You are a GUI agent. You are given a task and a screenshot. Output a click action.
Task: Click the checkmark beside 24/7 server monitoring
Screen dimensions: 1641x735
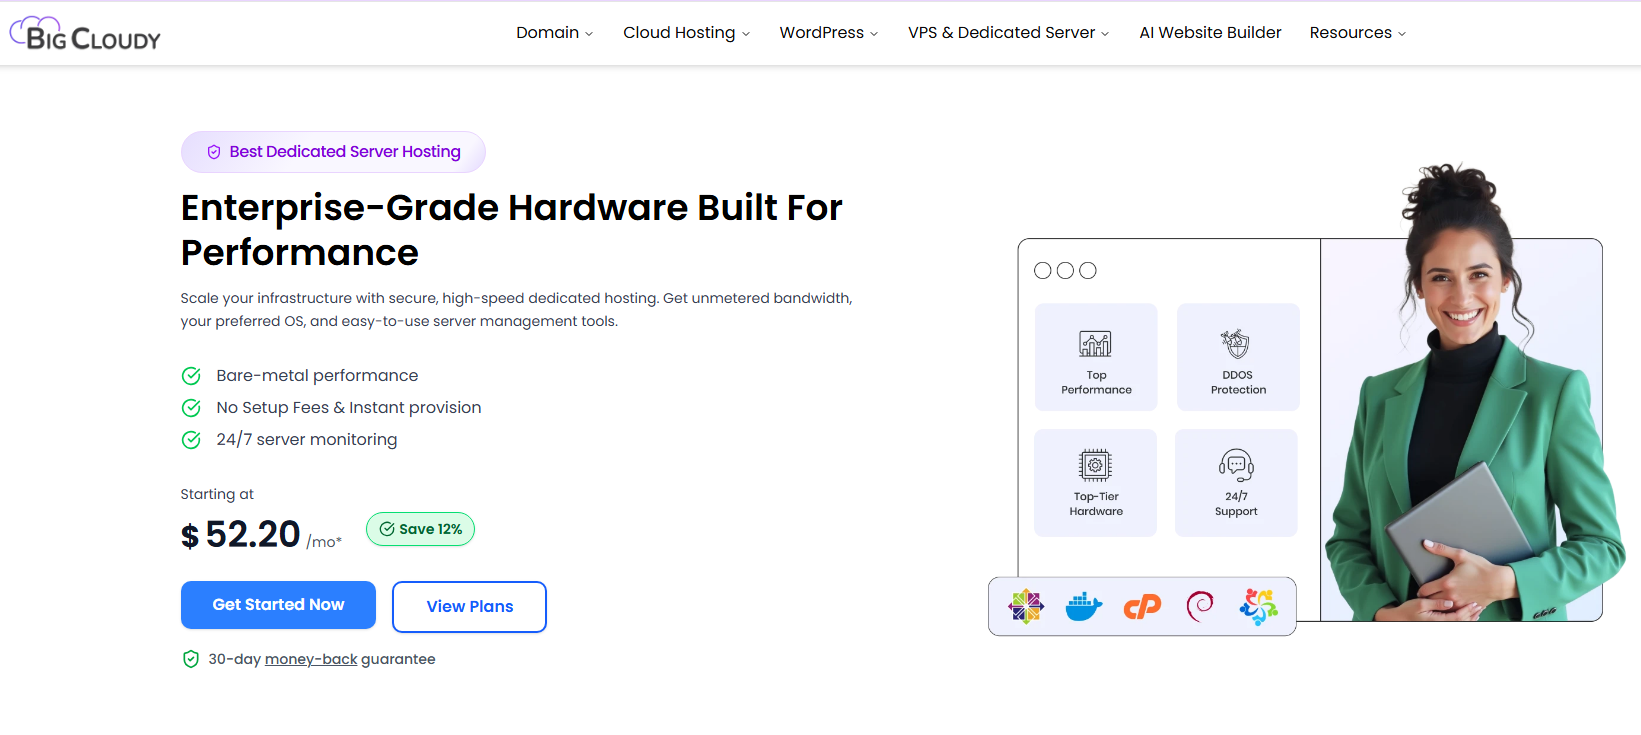coord(191,440)
